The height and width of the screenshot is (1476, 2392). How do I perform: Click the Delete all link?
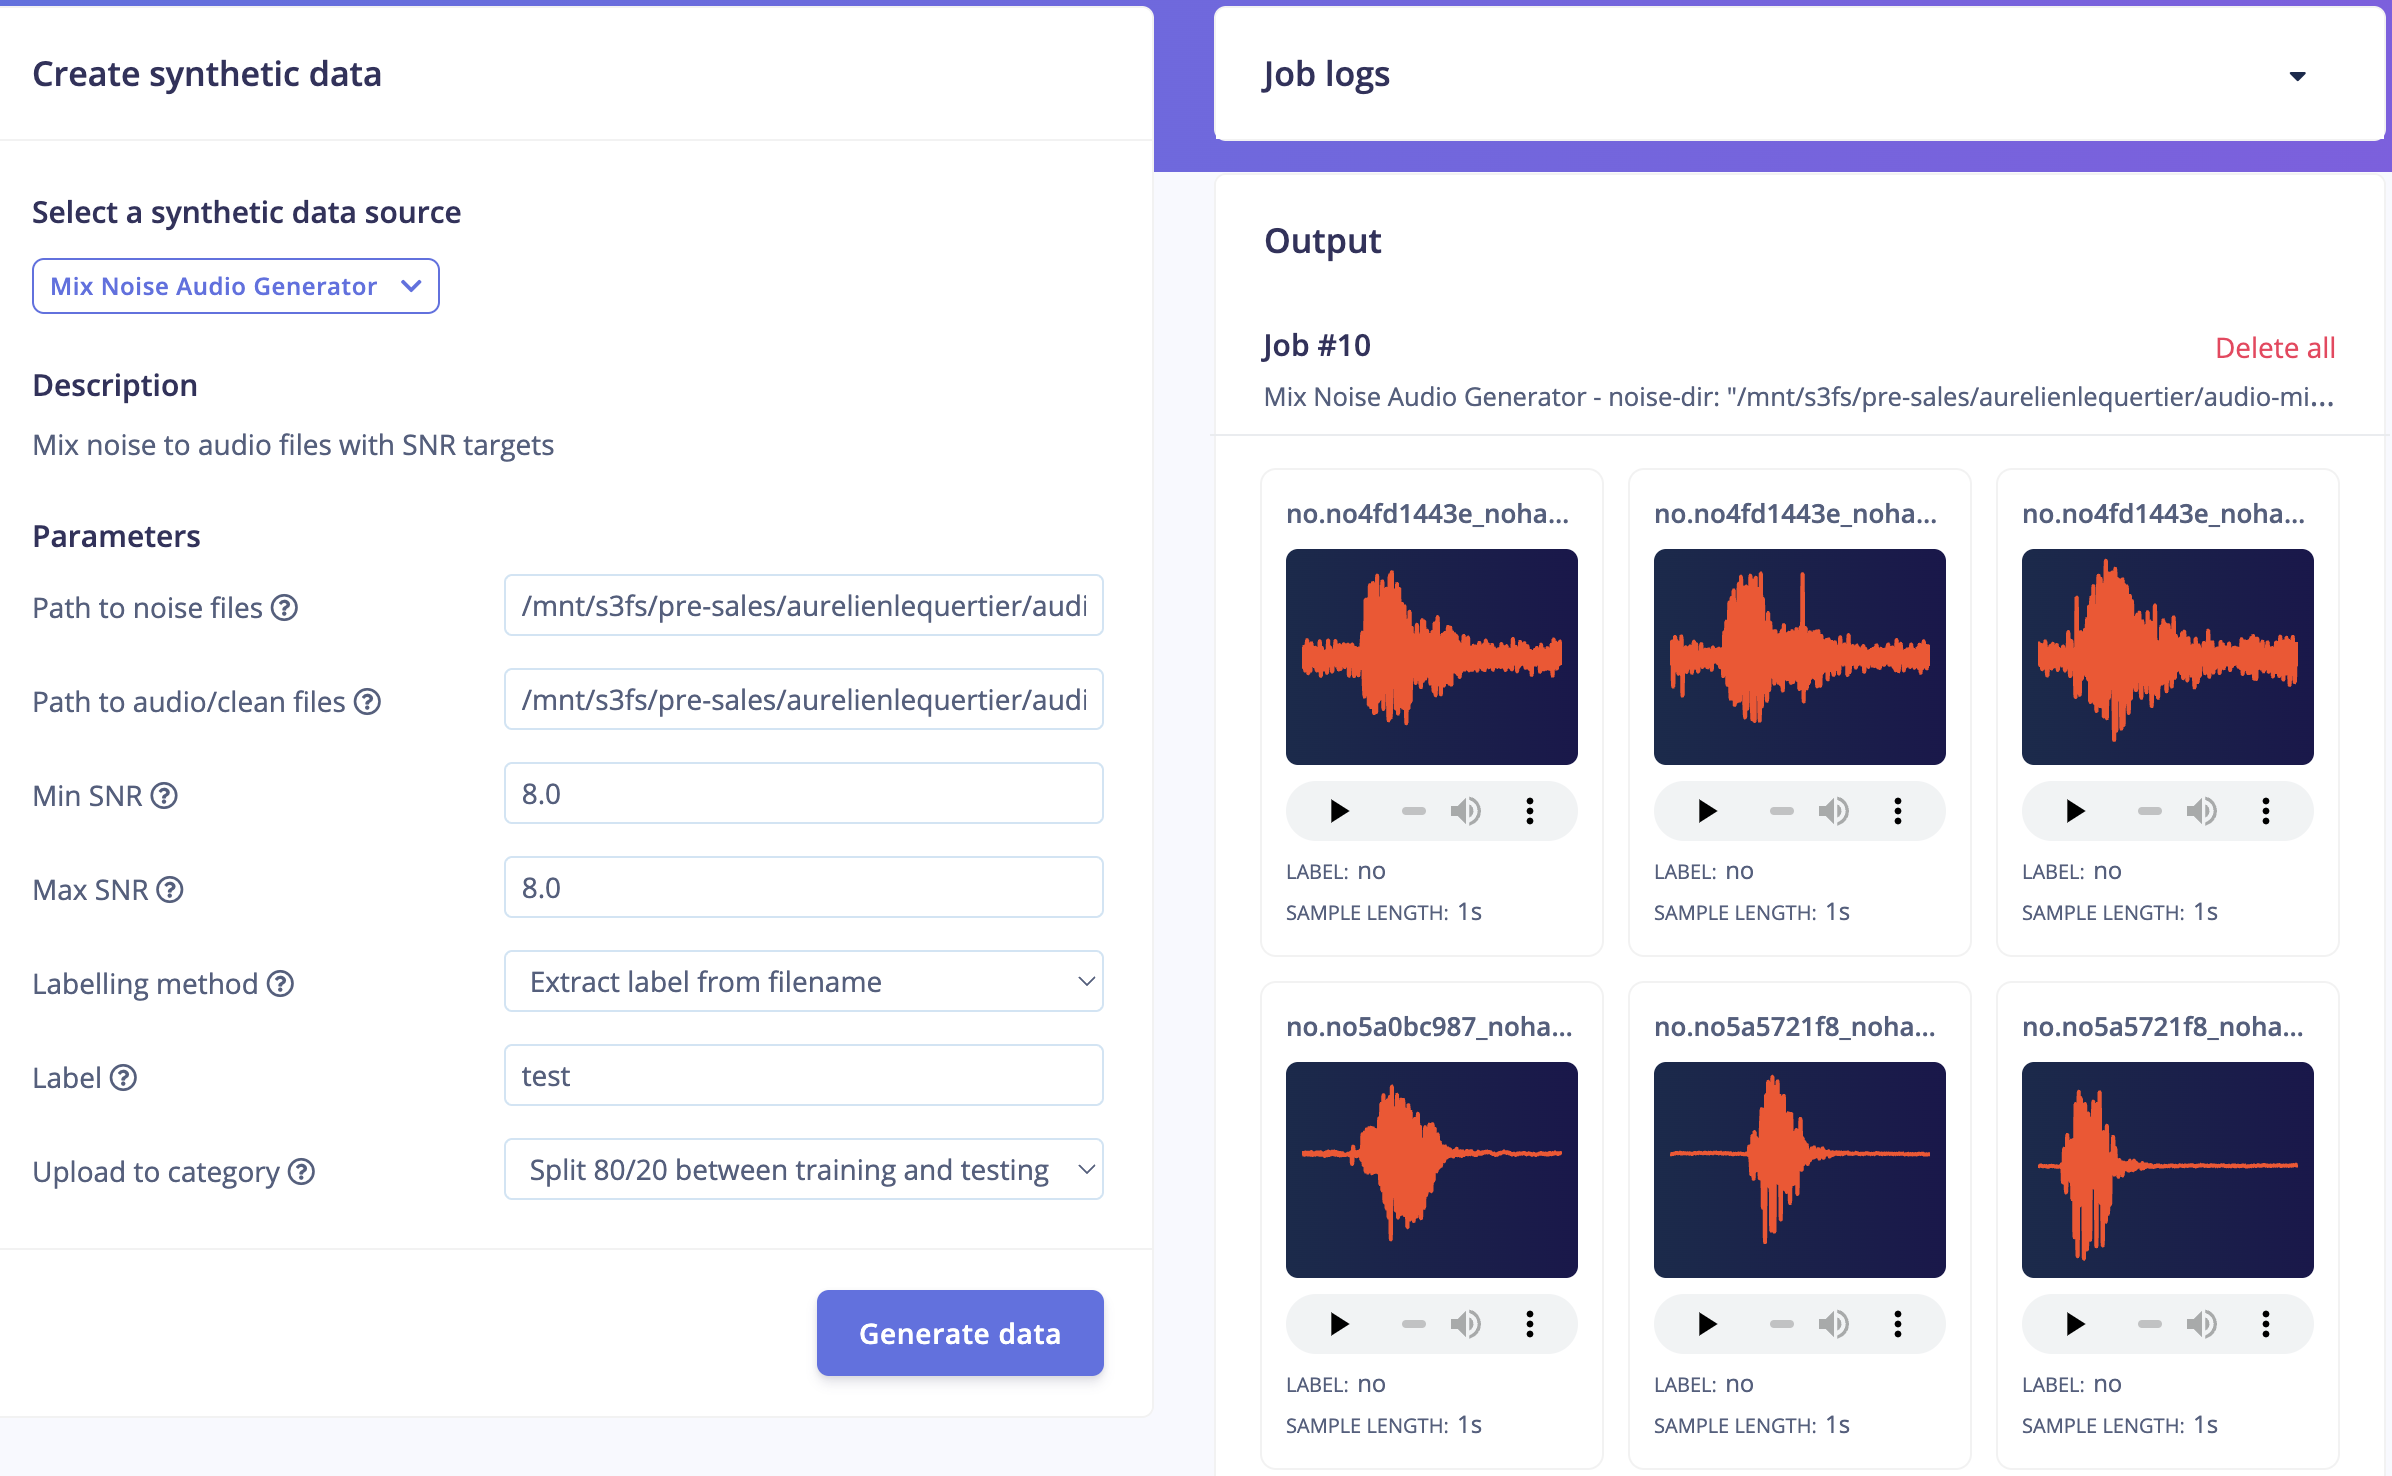(2274, 348)
